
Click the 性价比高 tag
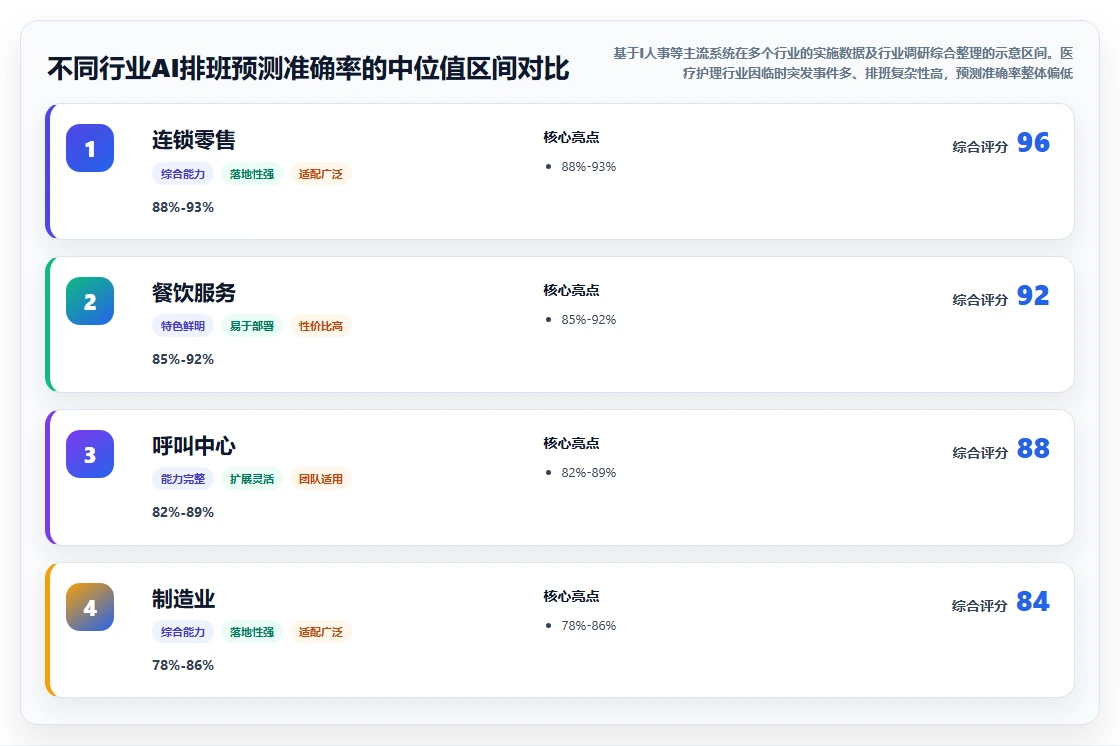click(x=321, y=326)
